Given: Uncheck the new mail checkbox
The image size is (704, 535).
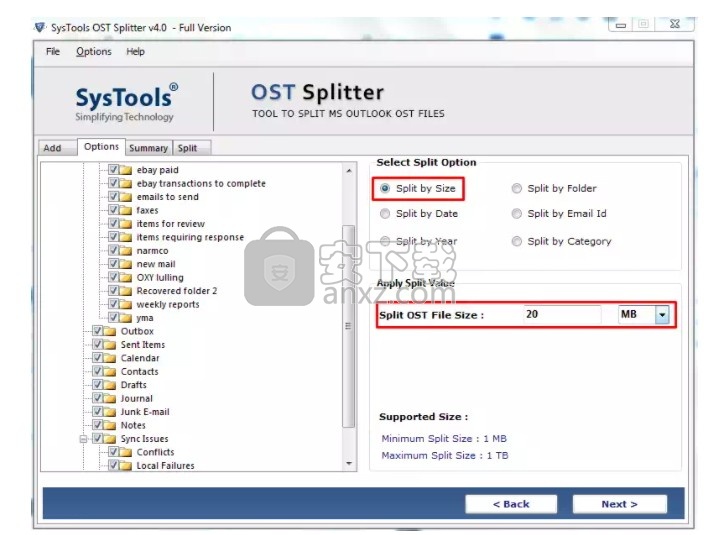Looking at the screenshot, I should pyautogui.click(x=113, y=263).
